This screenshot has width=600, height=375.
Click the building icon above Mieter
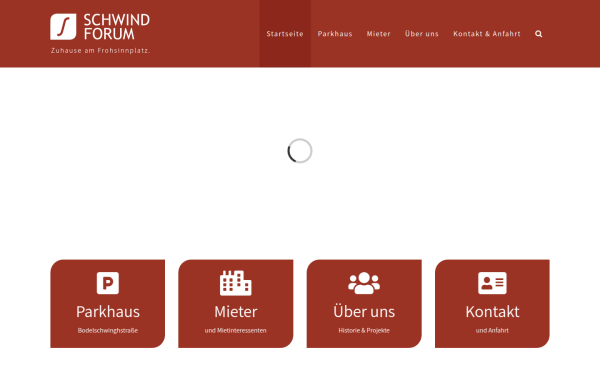[x=236, y=283]
